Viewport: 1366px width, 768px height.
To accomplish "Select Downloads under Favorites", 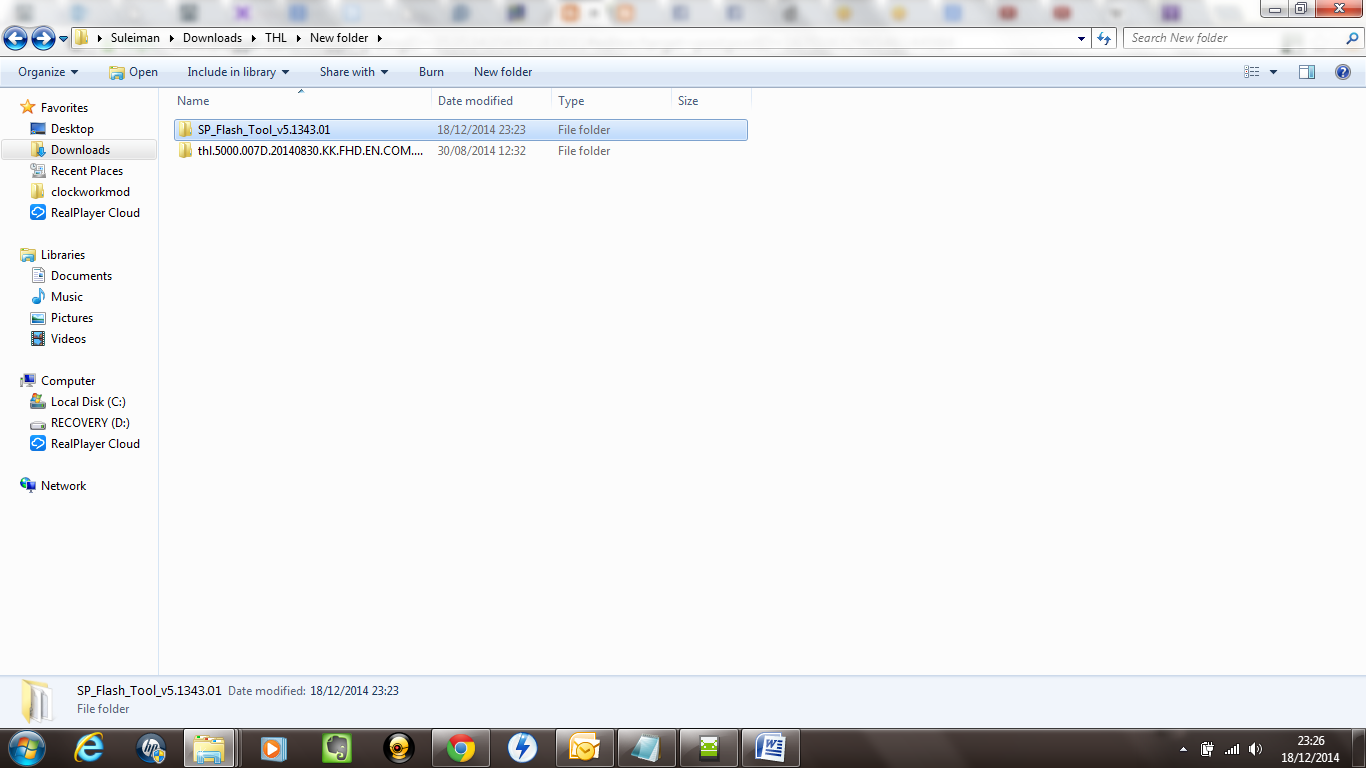I will (80, 150).
